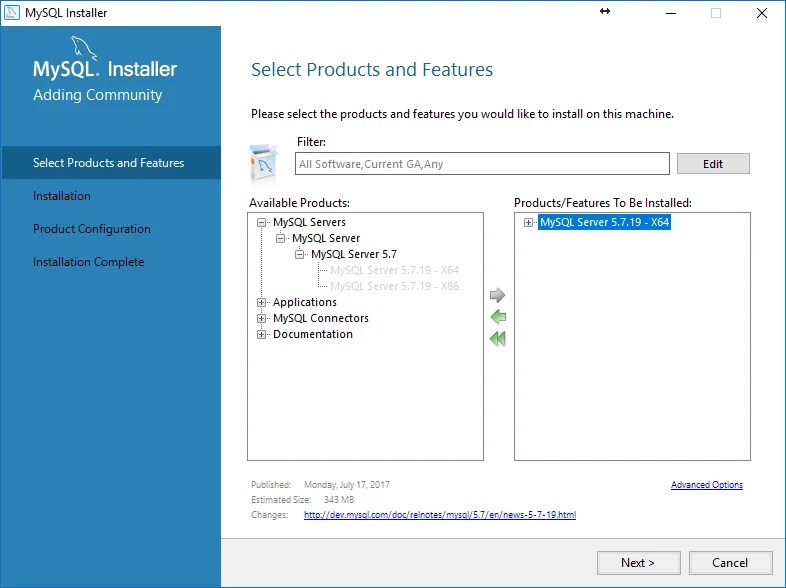This screenshot has height=588, width=786.
Task: Expand the Applications tree node
Action: click(261, 302)
